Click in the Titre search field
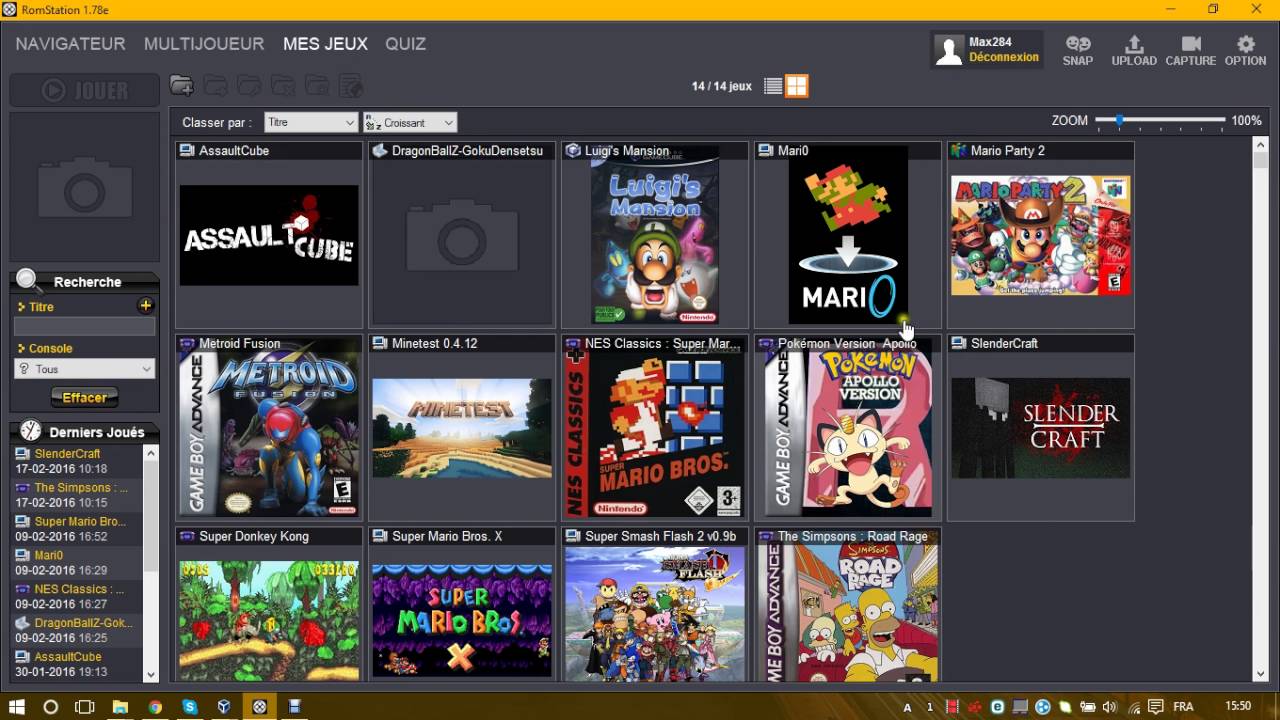 (85, 327)
